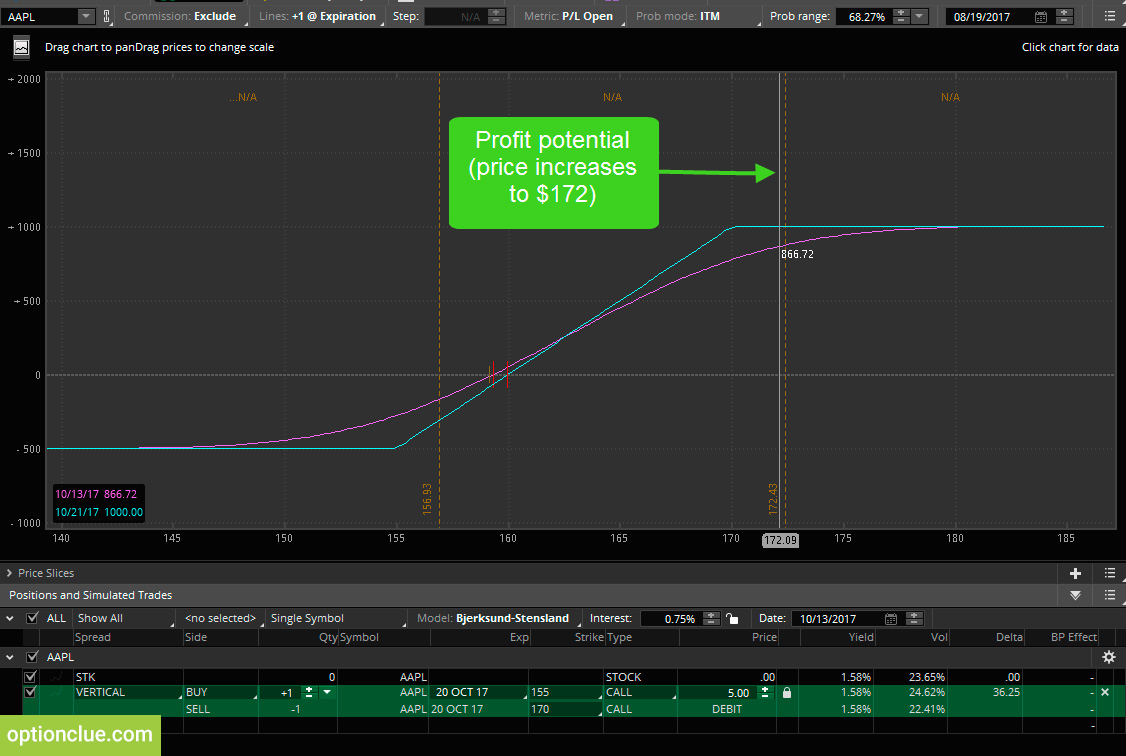
Task: Open the 170 strike dropdown
Action: pyautogui.click(x=566, y=709)
